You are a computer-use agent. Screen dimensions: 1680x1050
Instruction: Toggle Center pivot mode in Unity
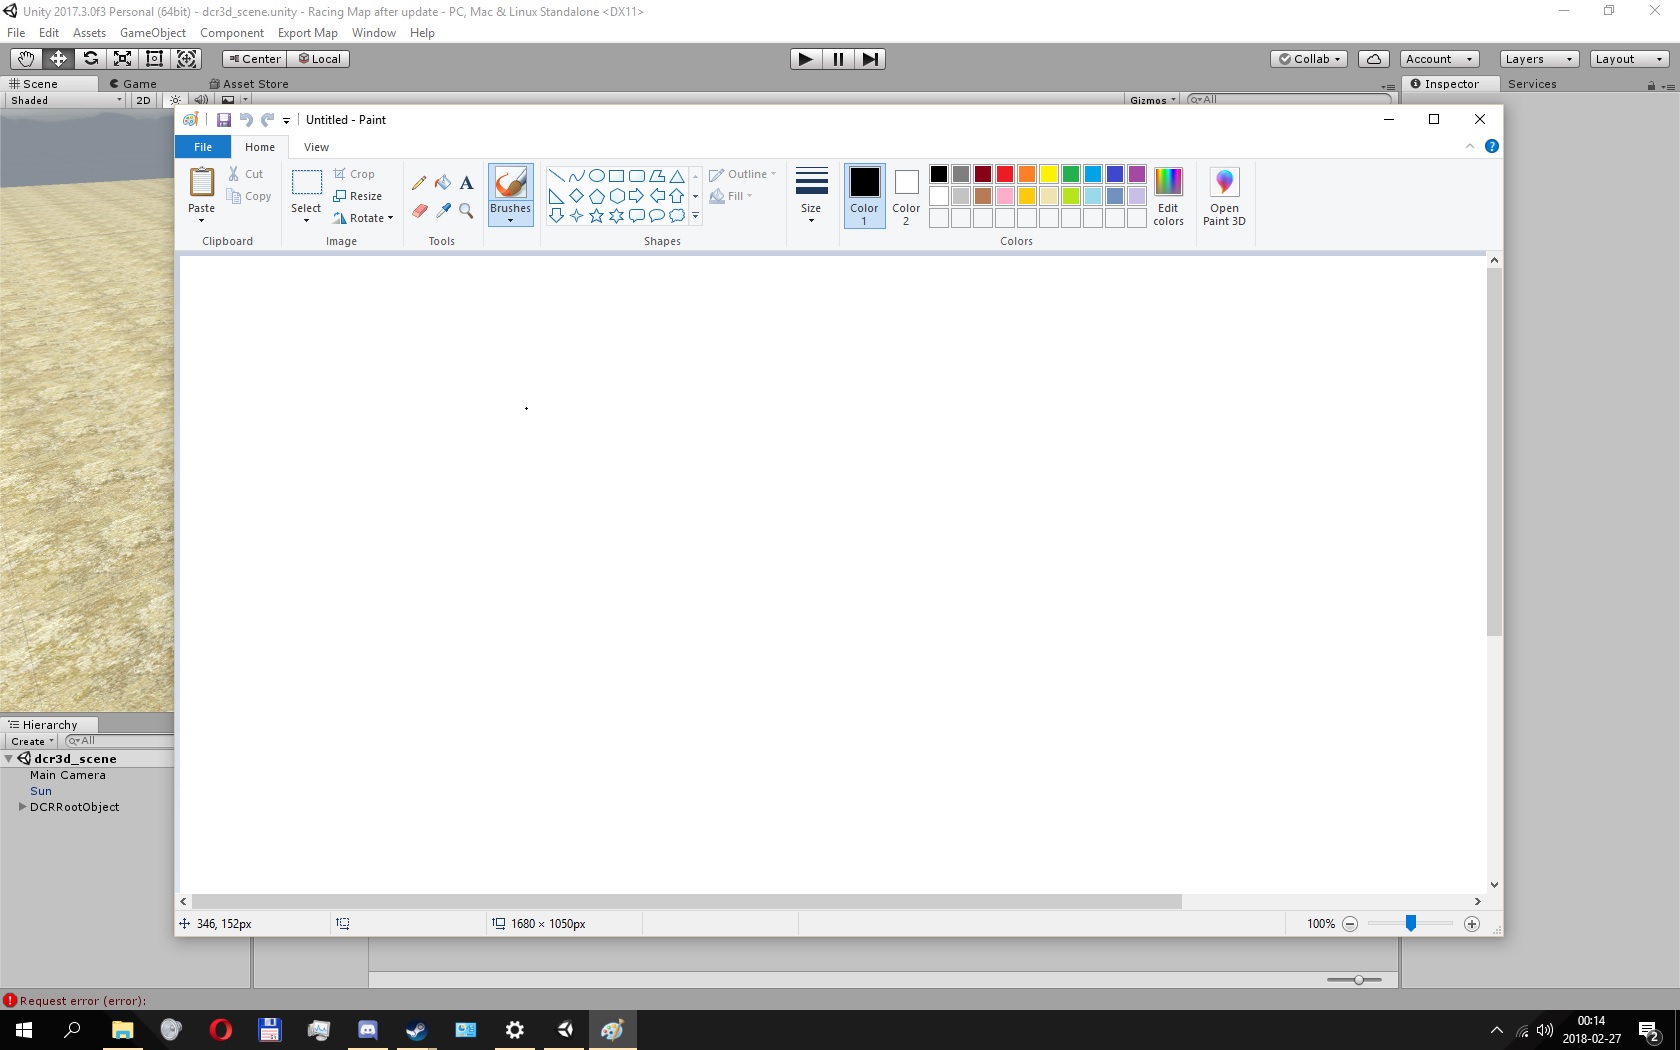(x=255, y=59)
